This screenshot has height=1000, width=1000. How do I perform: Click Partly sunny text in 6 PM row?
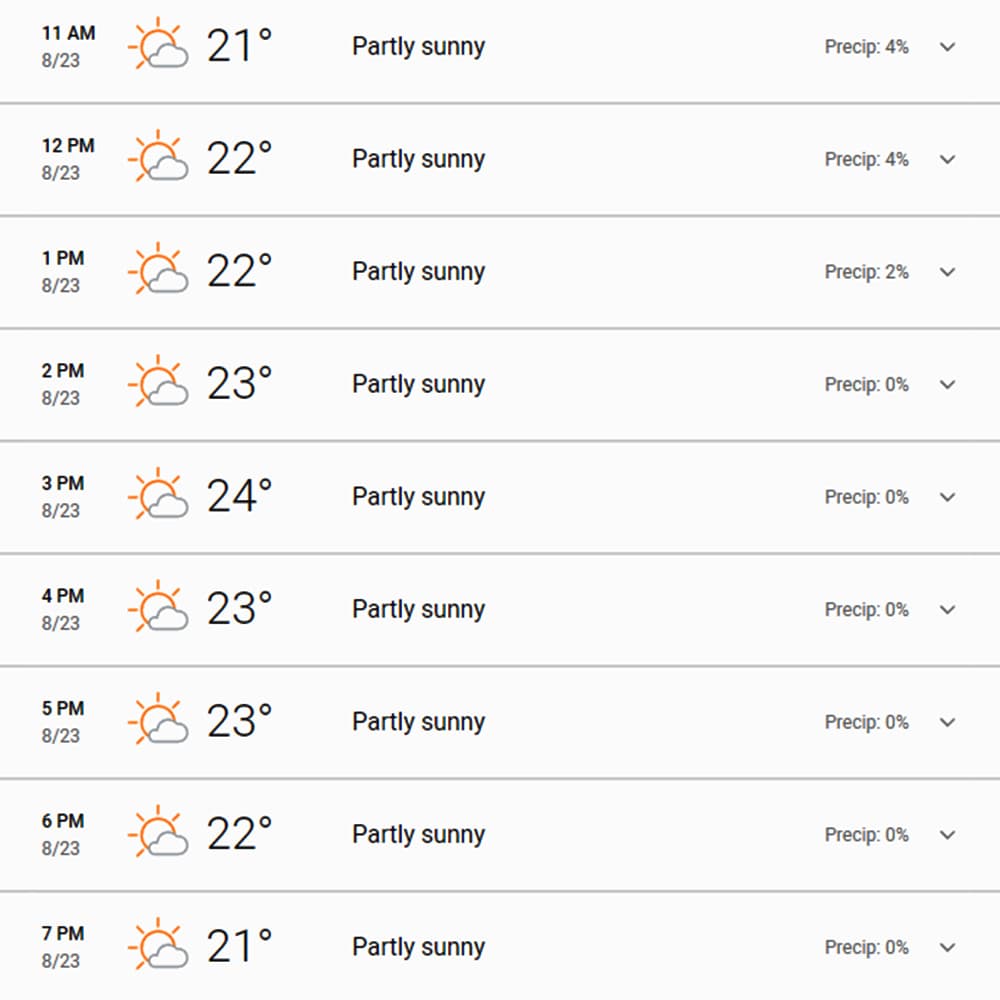click(418, 834)
